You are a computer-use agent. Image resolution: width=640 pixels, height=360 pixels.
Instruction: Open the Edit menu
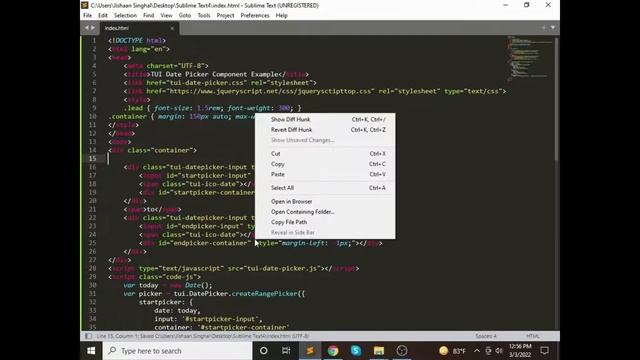103,16
